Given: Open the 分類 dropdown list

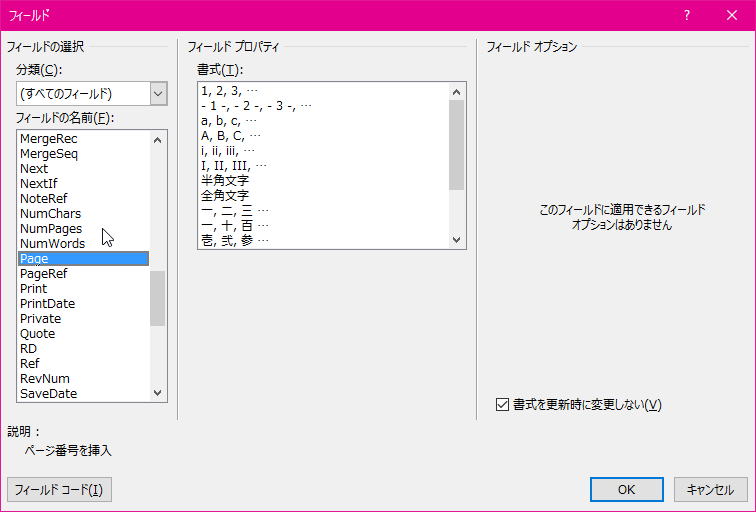Looking at the screenshot, I should [x=158, y=94].
